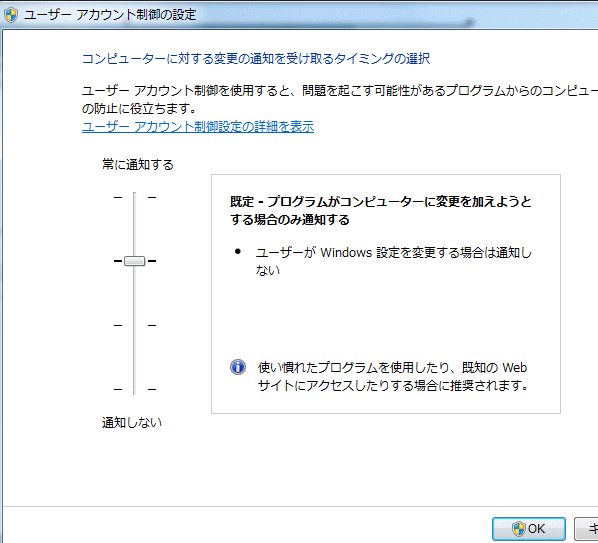Click recommendation text 使い慣れたプログラムを使用したり
Screen dimensions: 598x543
pyautogui.click(x=393, y=376)
